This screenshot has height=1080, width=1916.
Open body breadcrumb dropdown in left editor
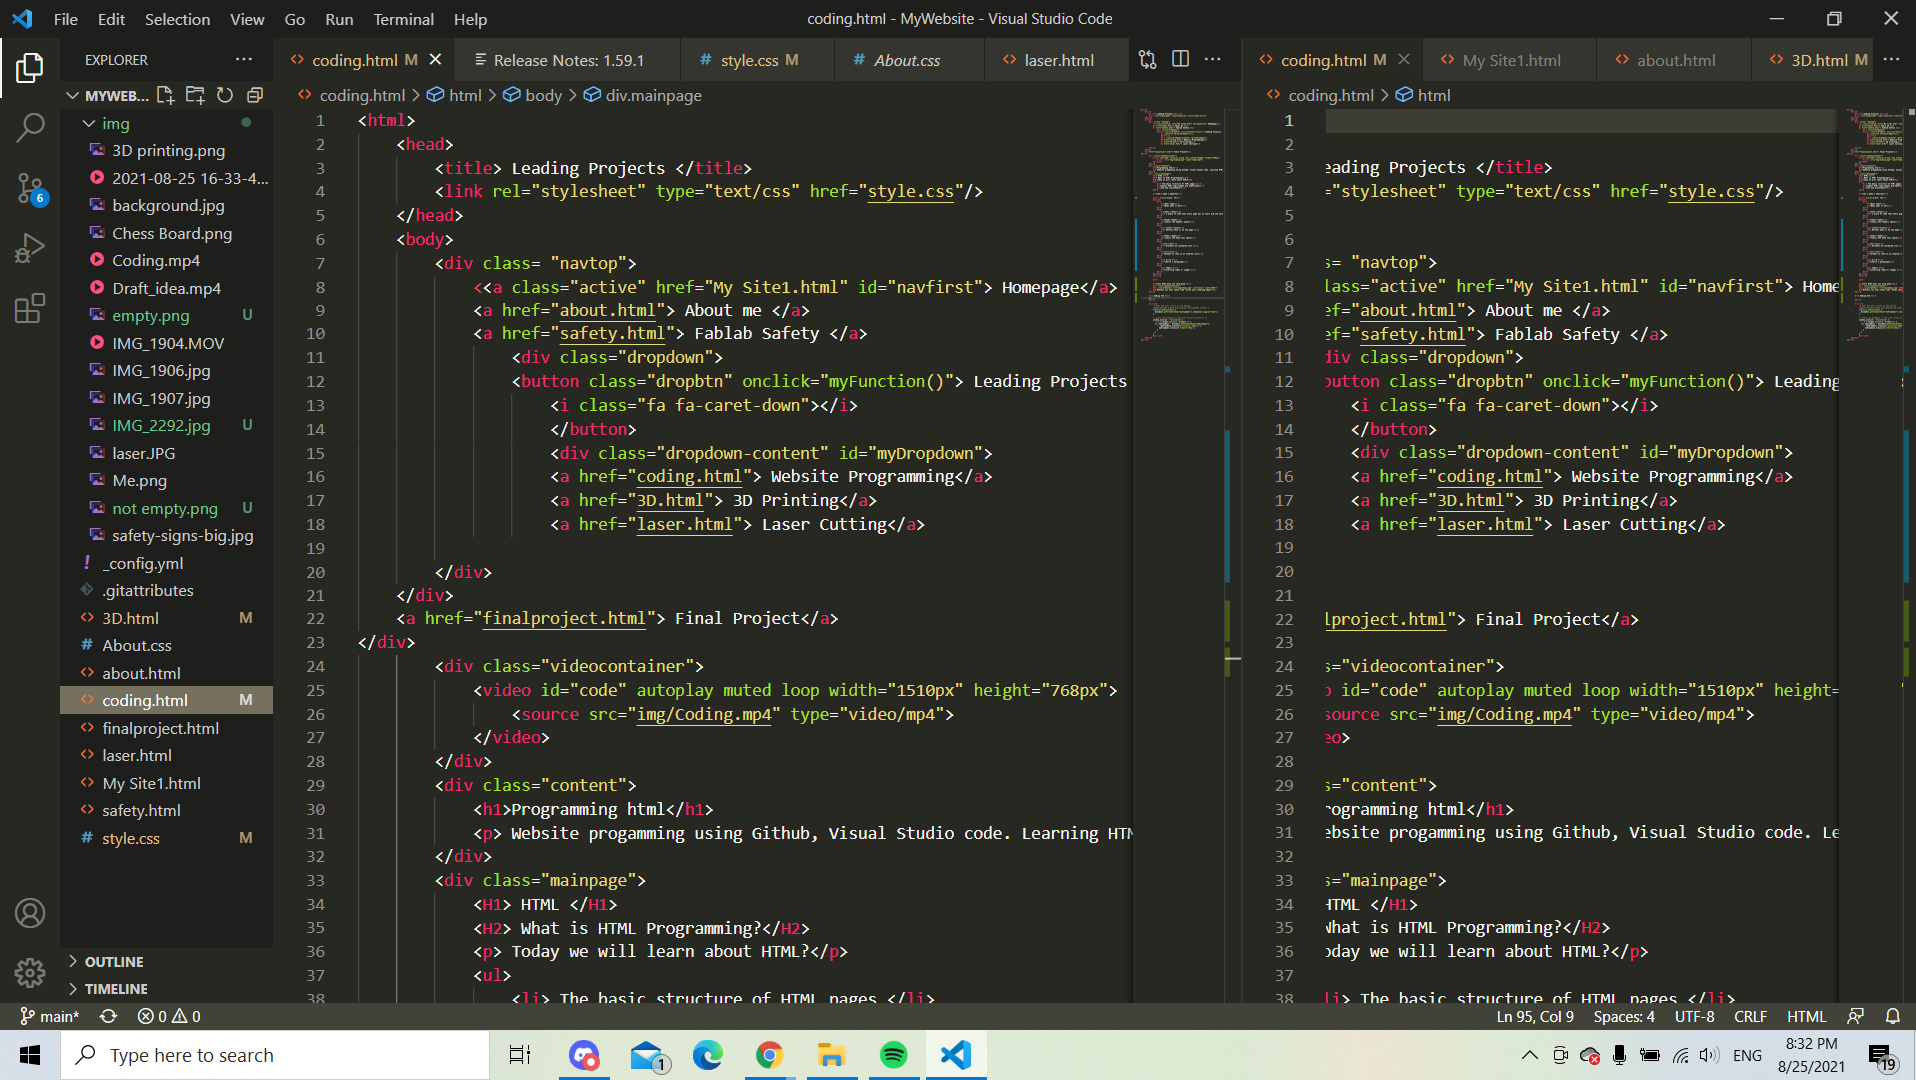[533, 95]
